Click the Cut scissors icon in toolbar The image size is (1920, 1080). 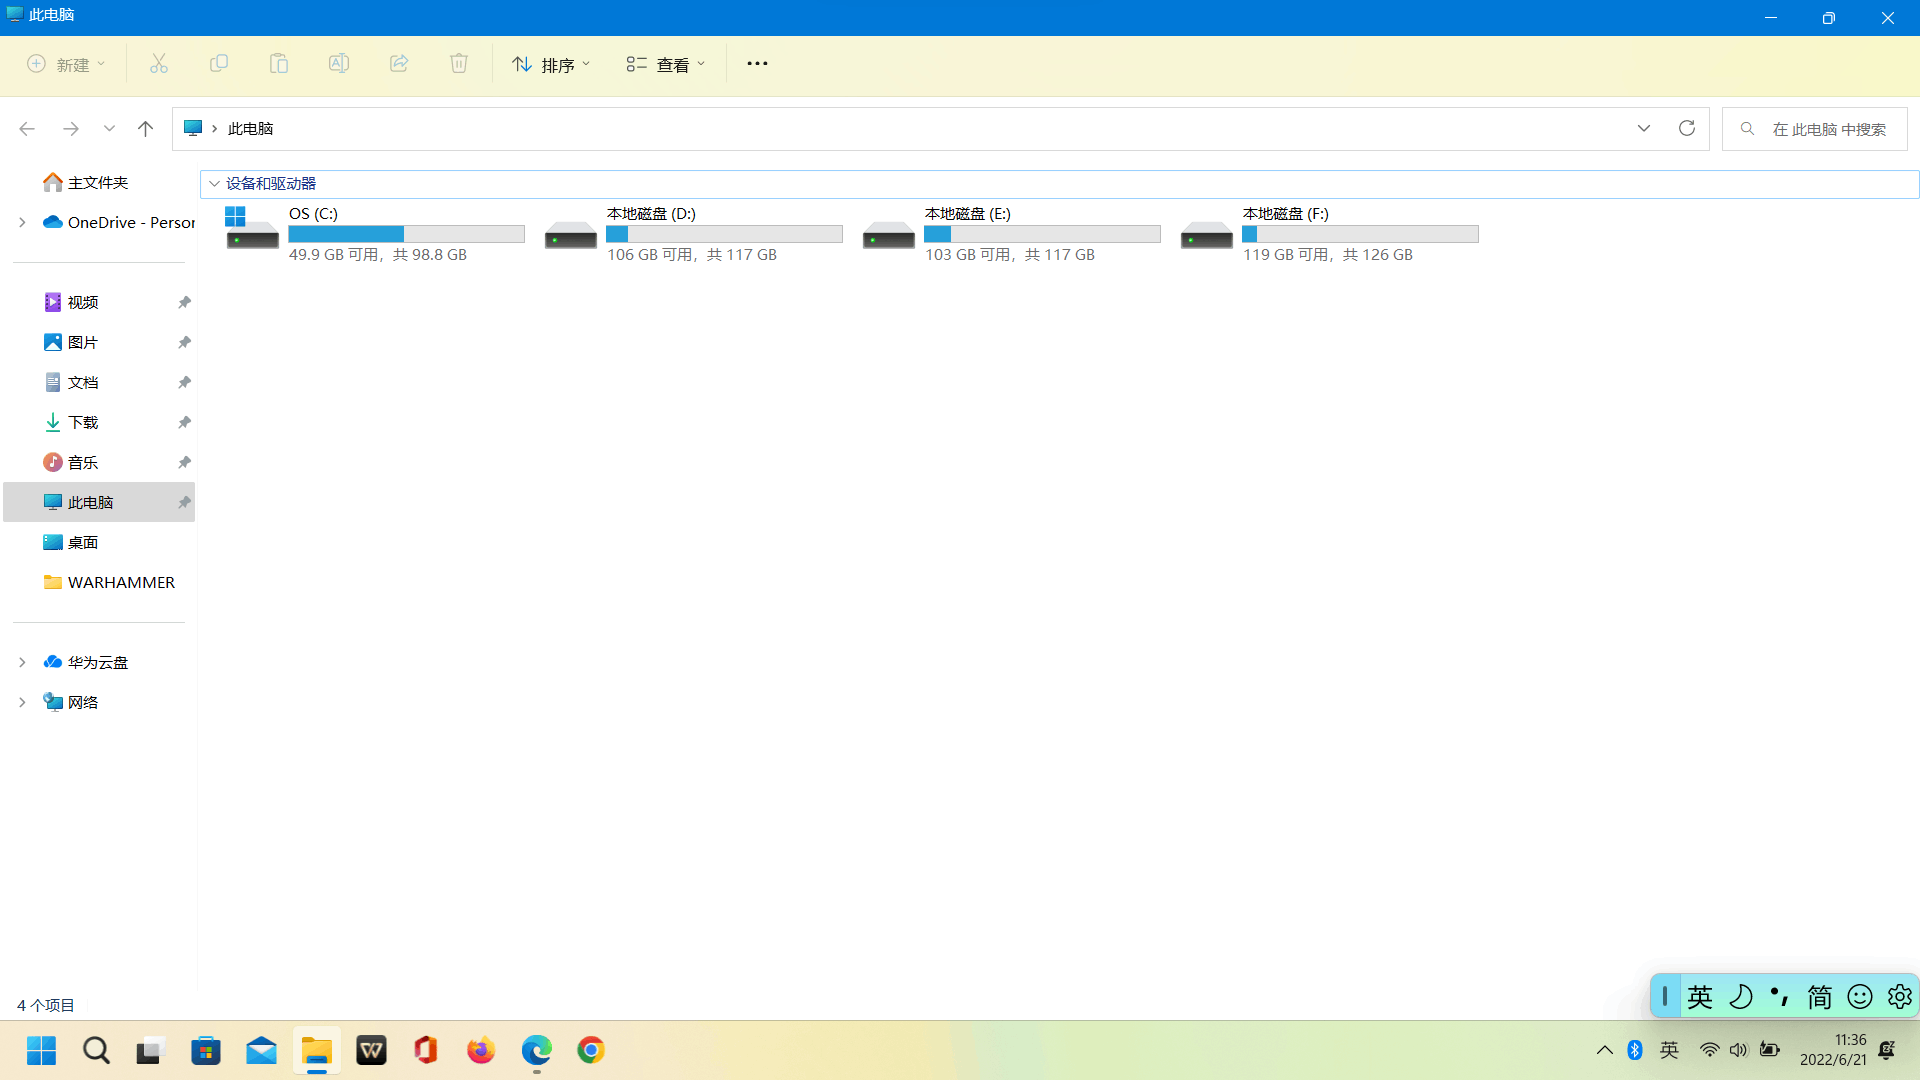(159, 64)
